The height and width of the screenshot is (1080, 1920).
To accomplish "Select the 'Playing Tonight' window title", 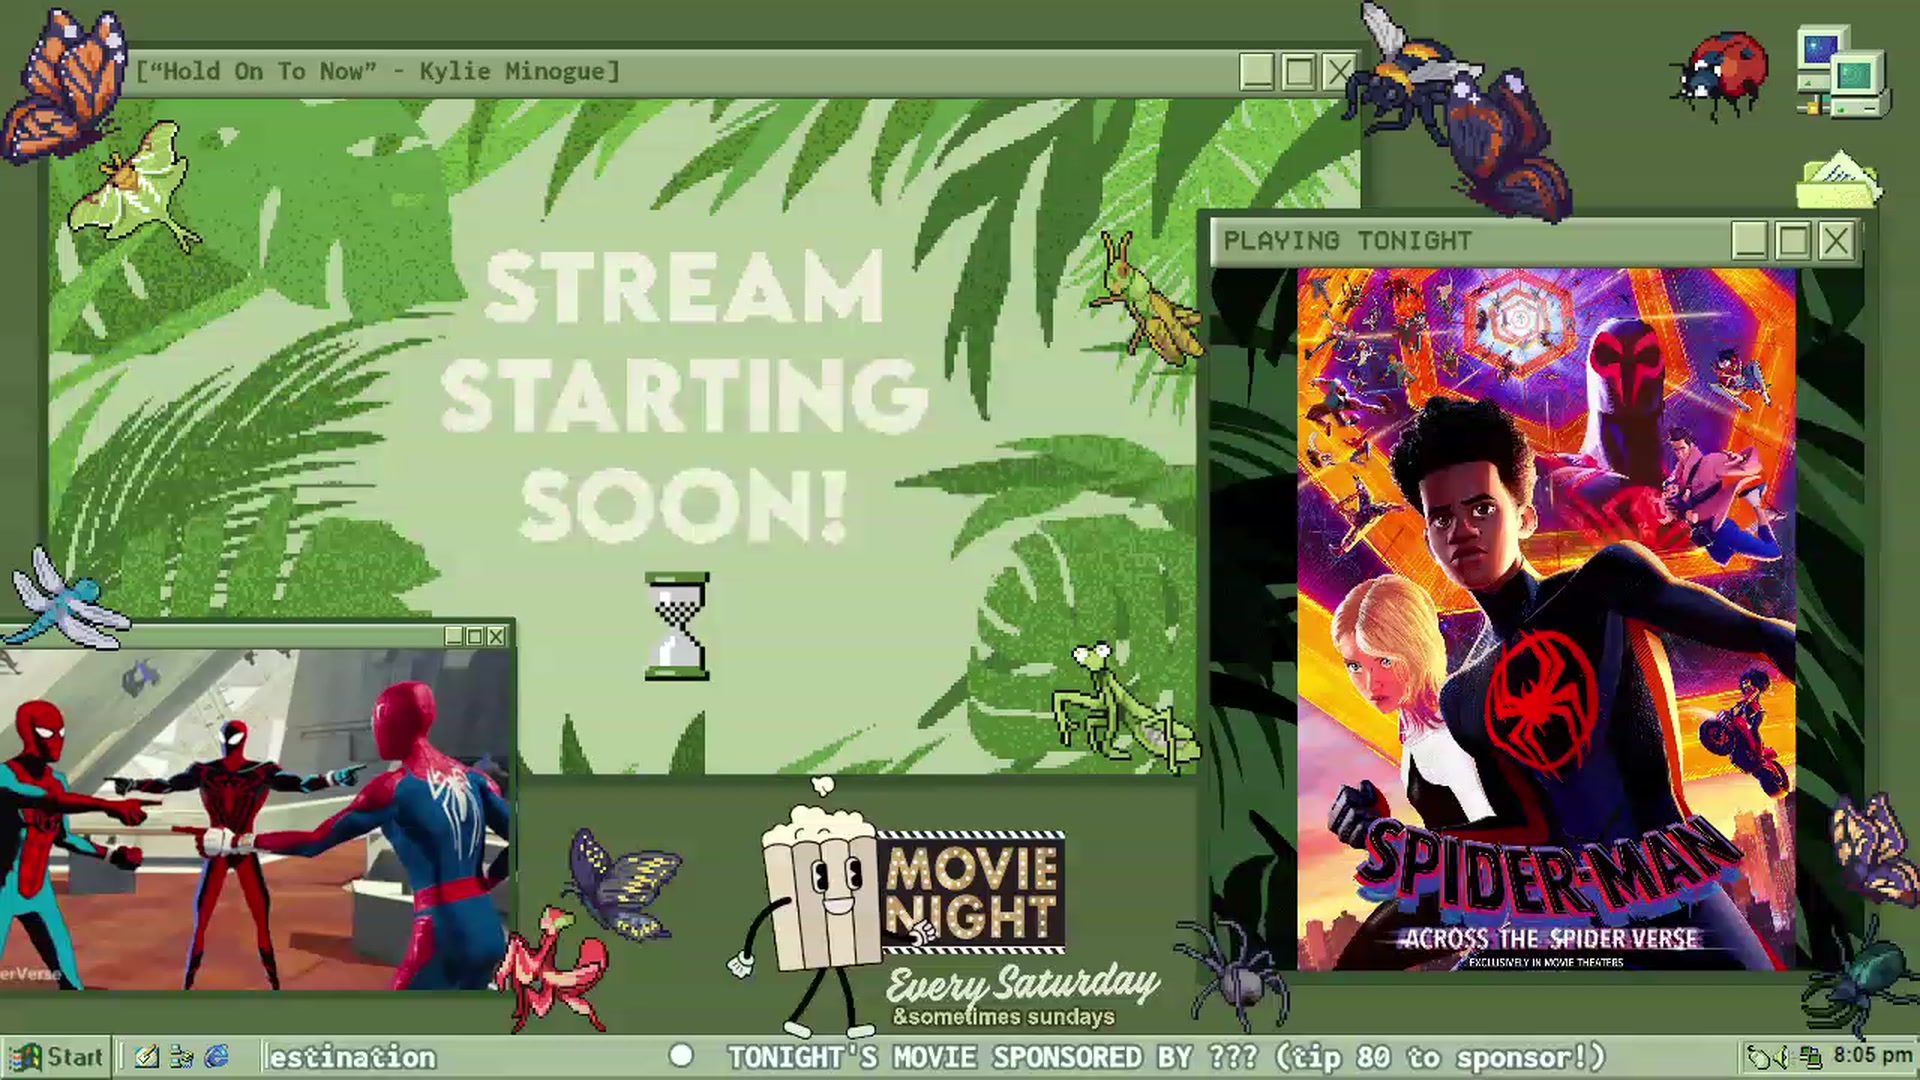I will (1348, 241).
